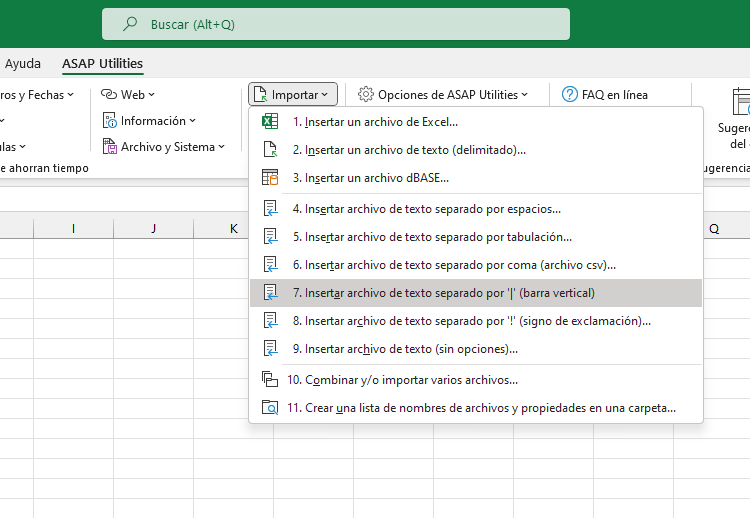Choose 6. Insertar archivo separado por coma (csv)
Screen dimensions: 750x518
click(x=476, y=265)
